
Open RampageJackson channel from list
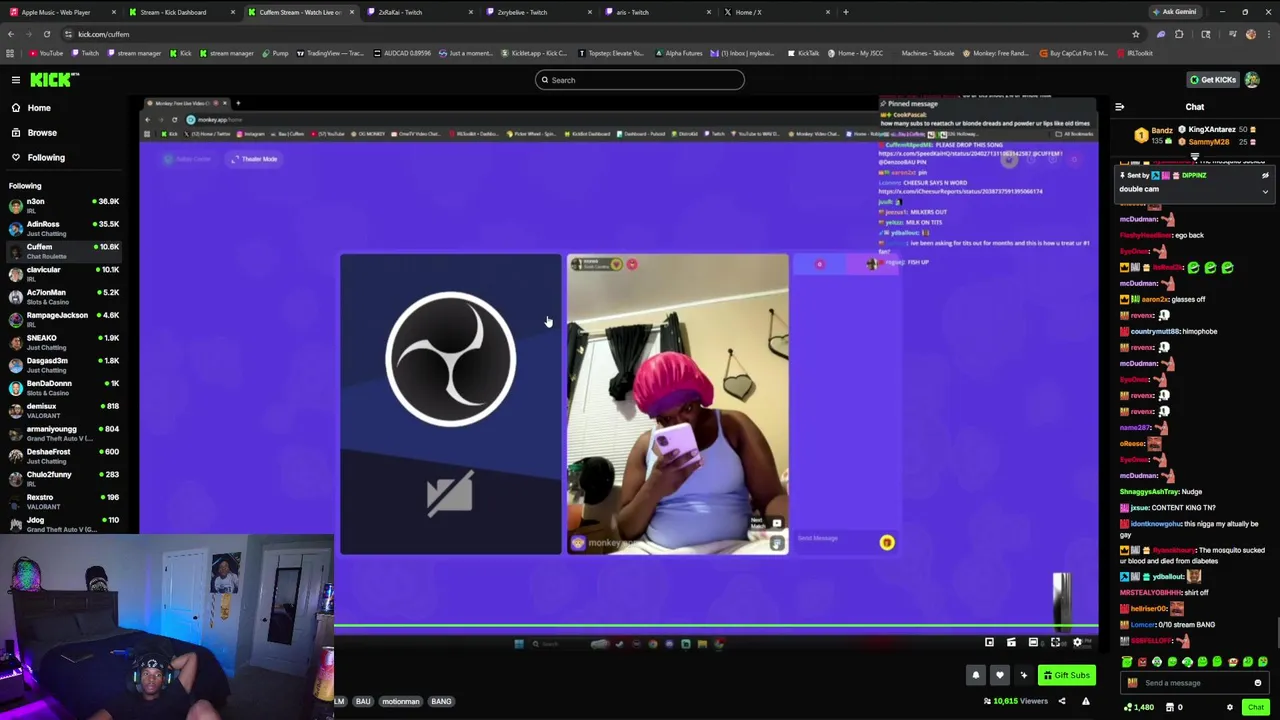click(x=64, y=320)
